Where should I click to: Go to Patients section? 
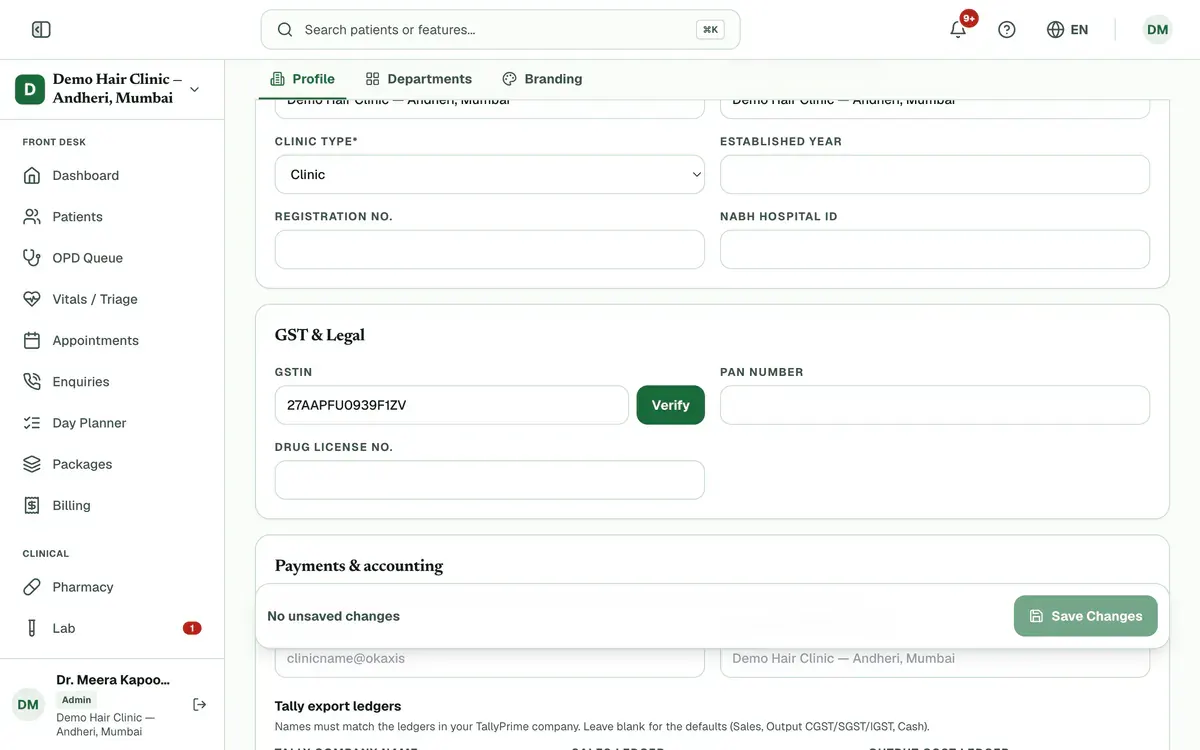coord(112,217)
